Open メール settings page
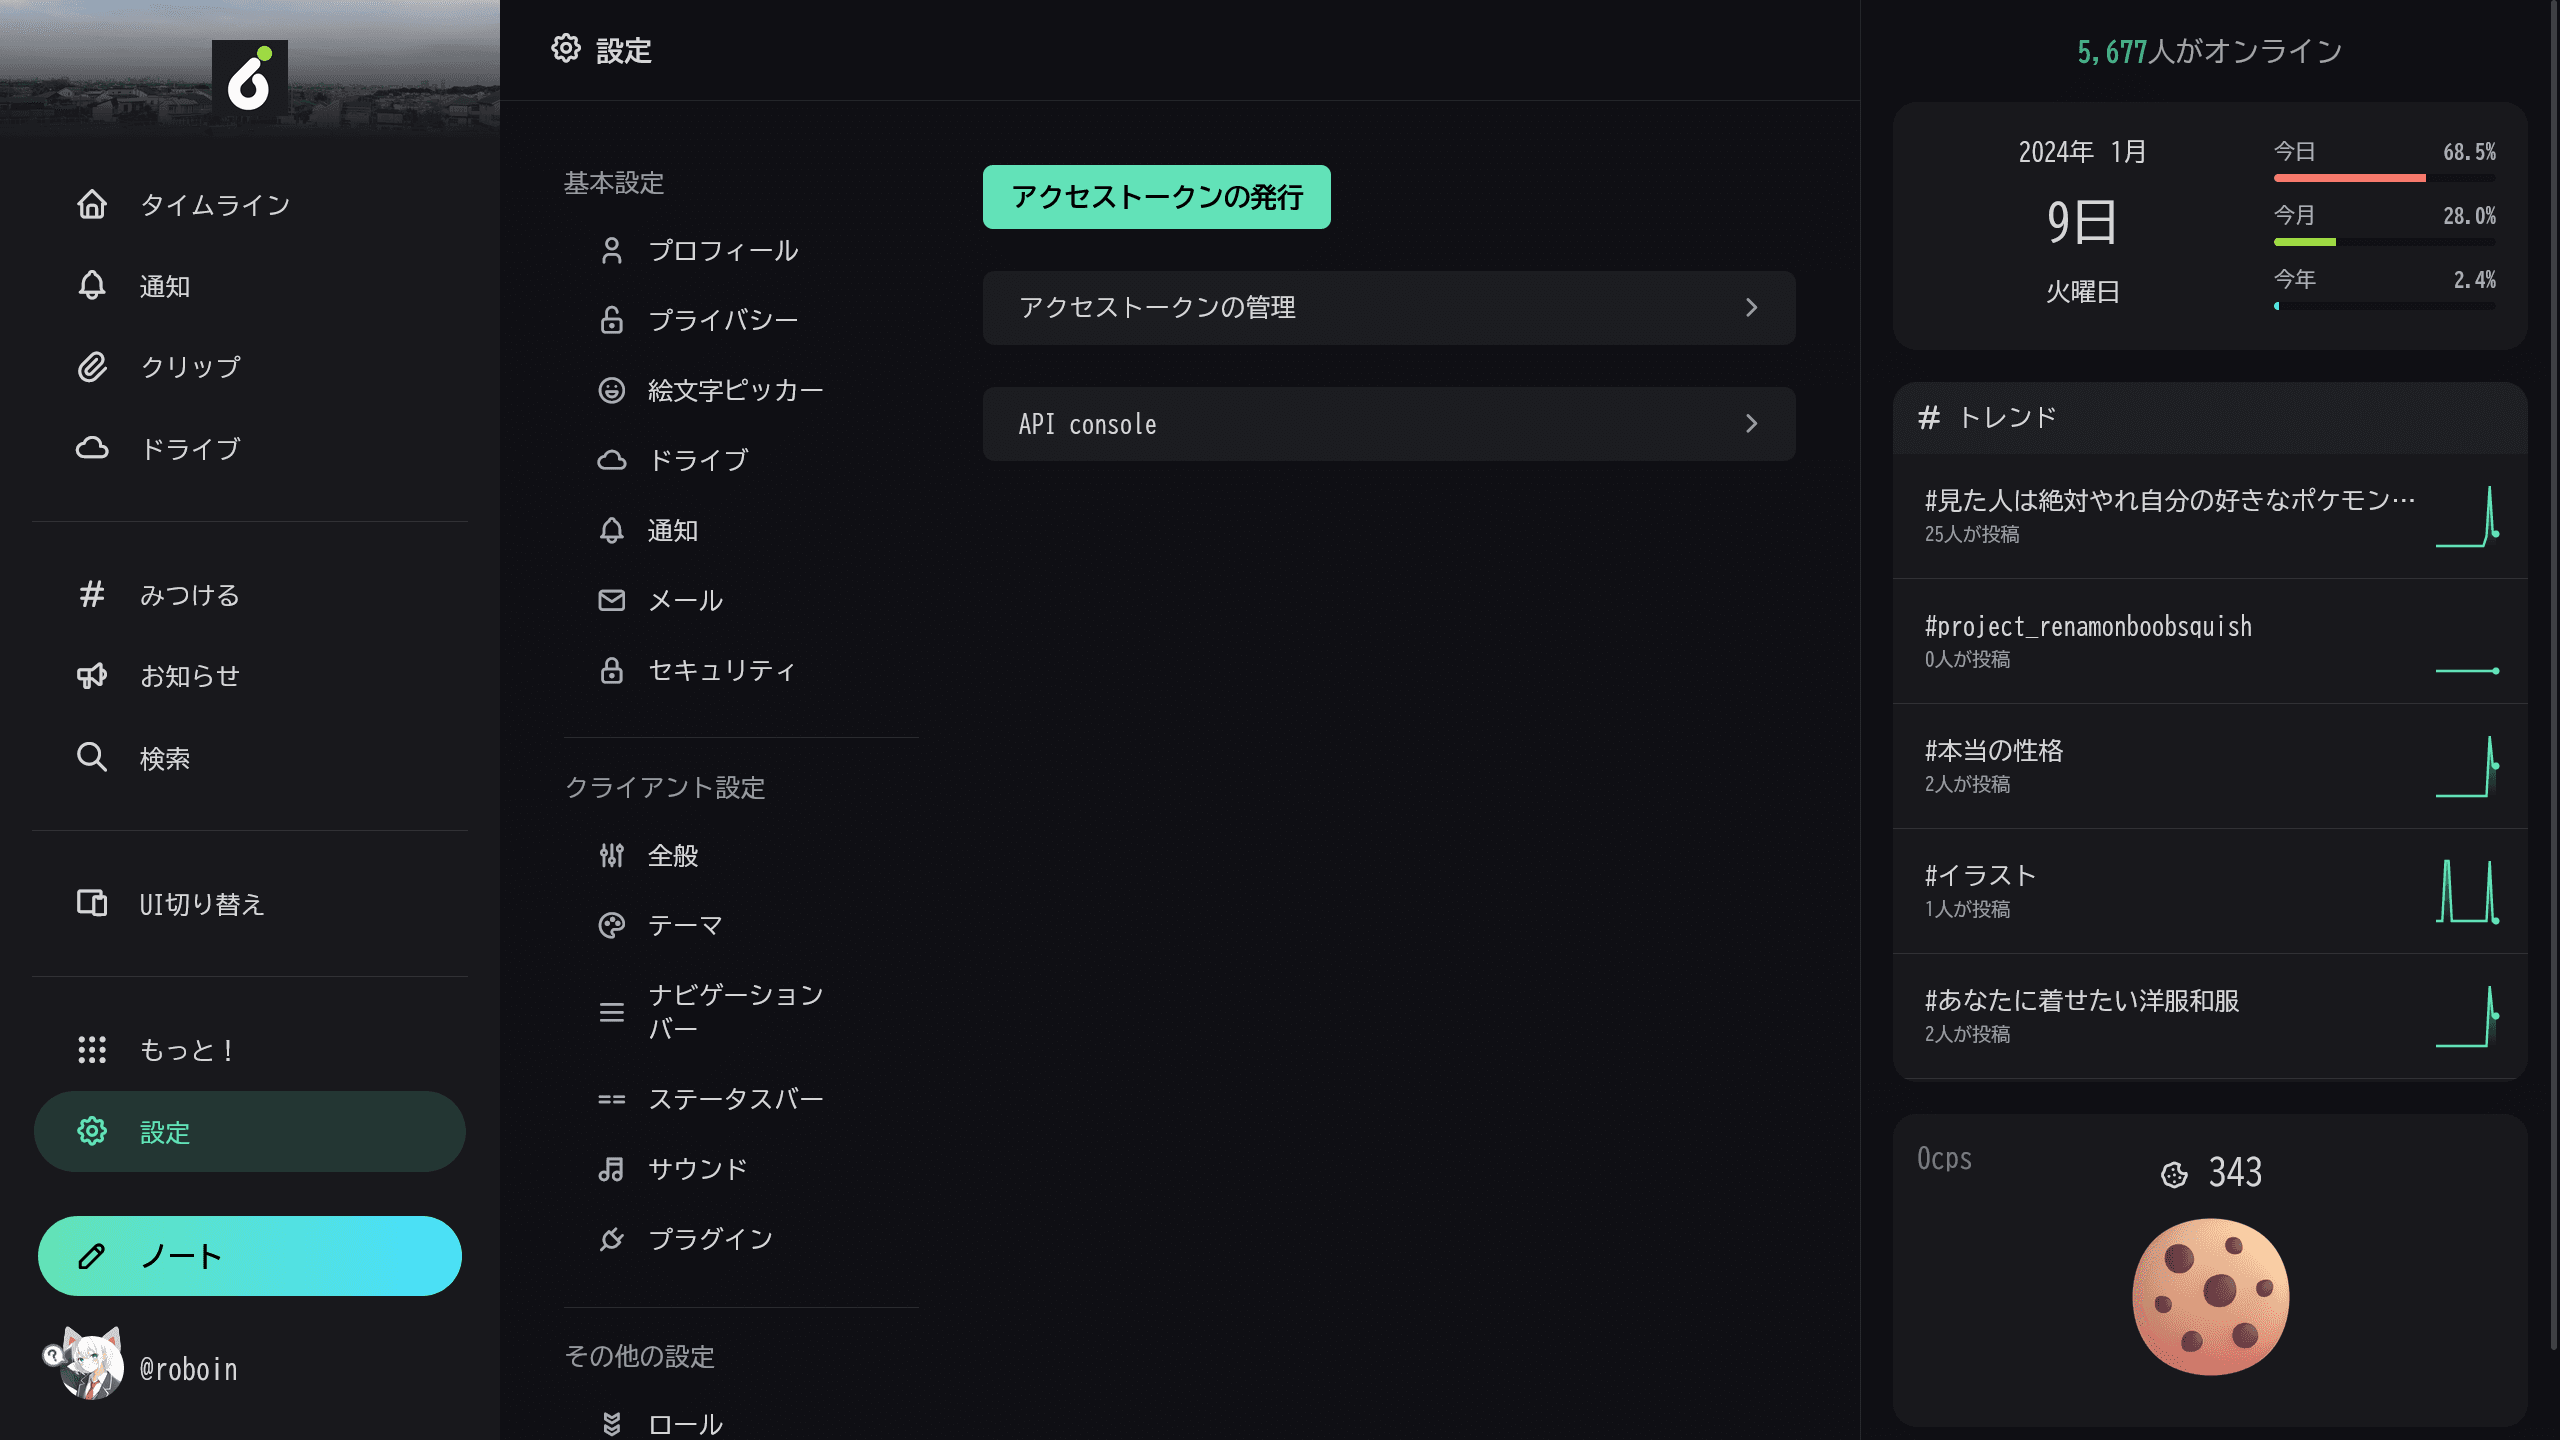 click(740, 600)
